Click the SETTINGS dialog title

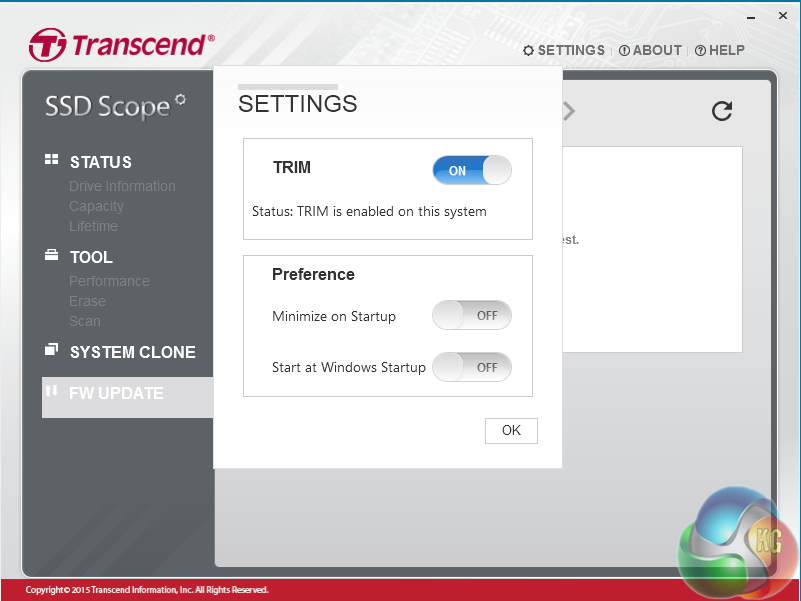tap(297, 104)
